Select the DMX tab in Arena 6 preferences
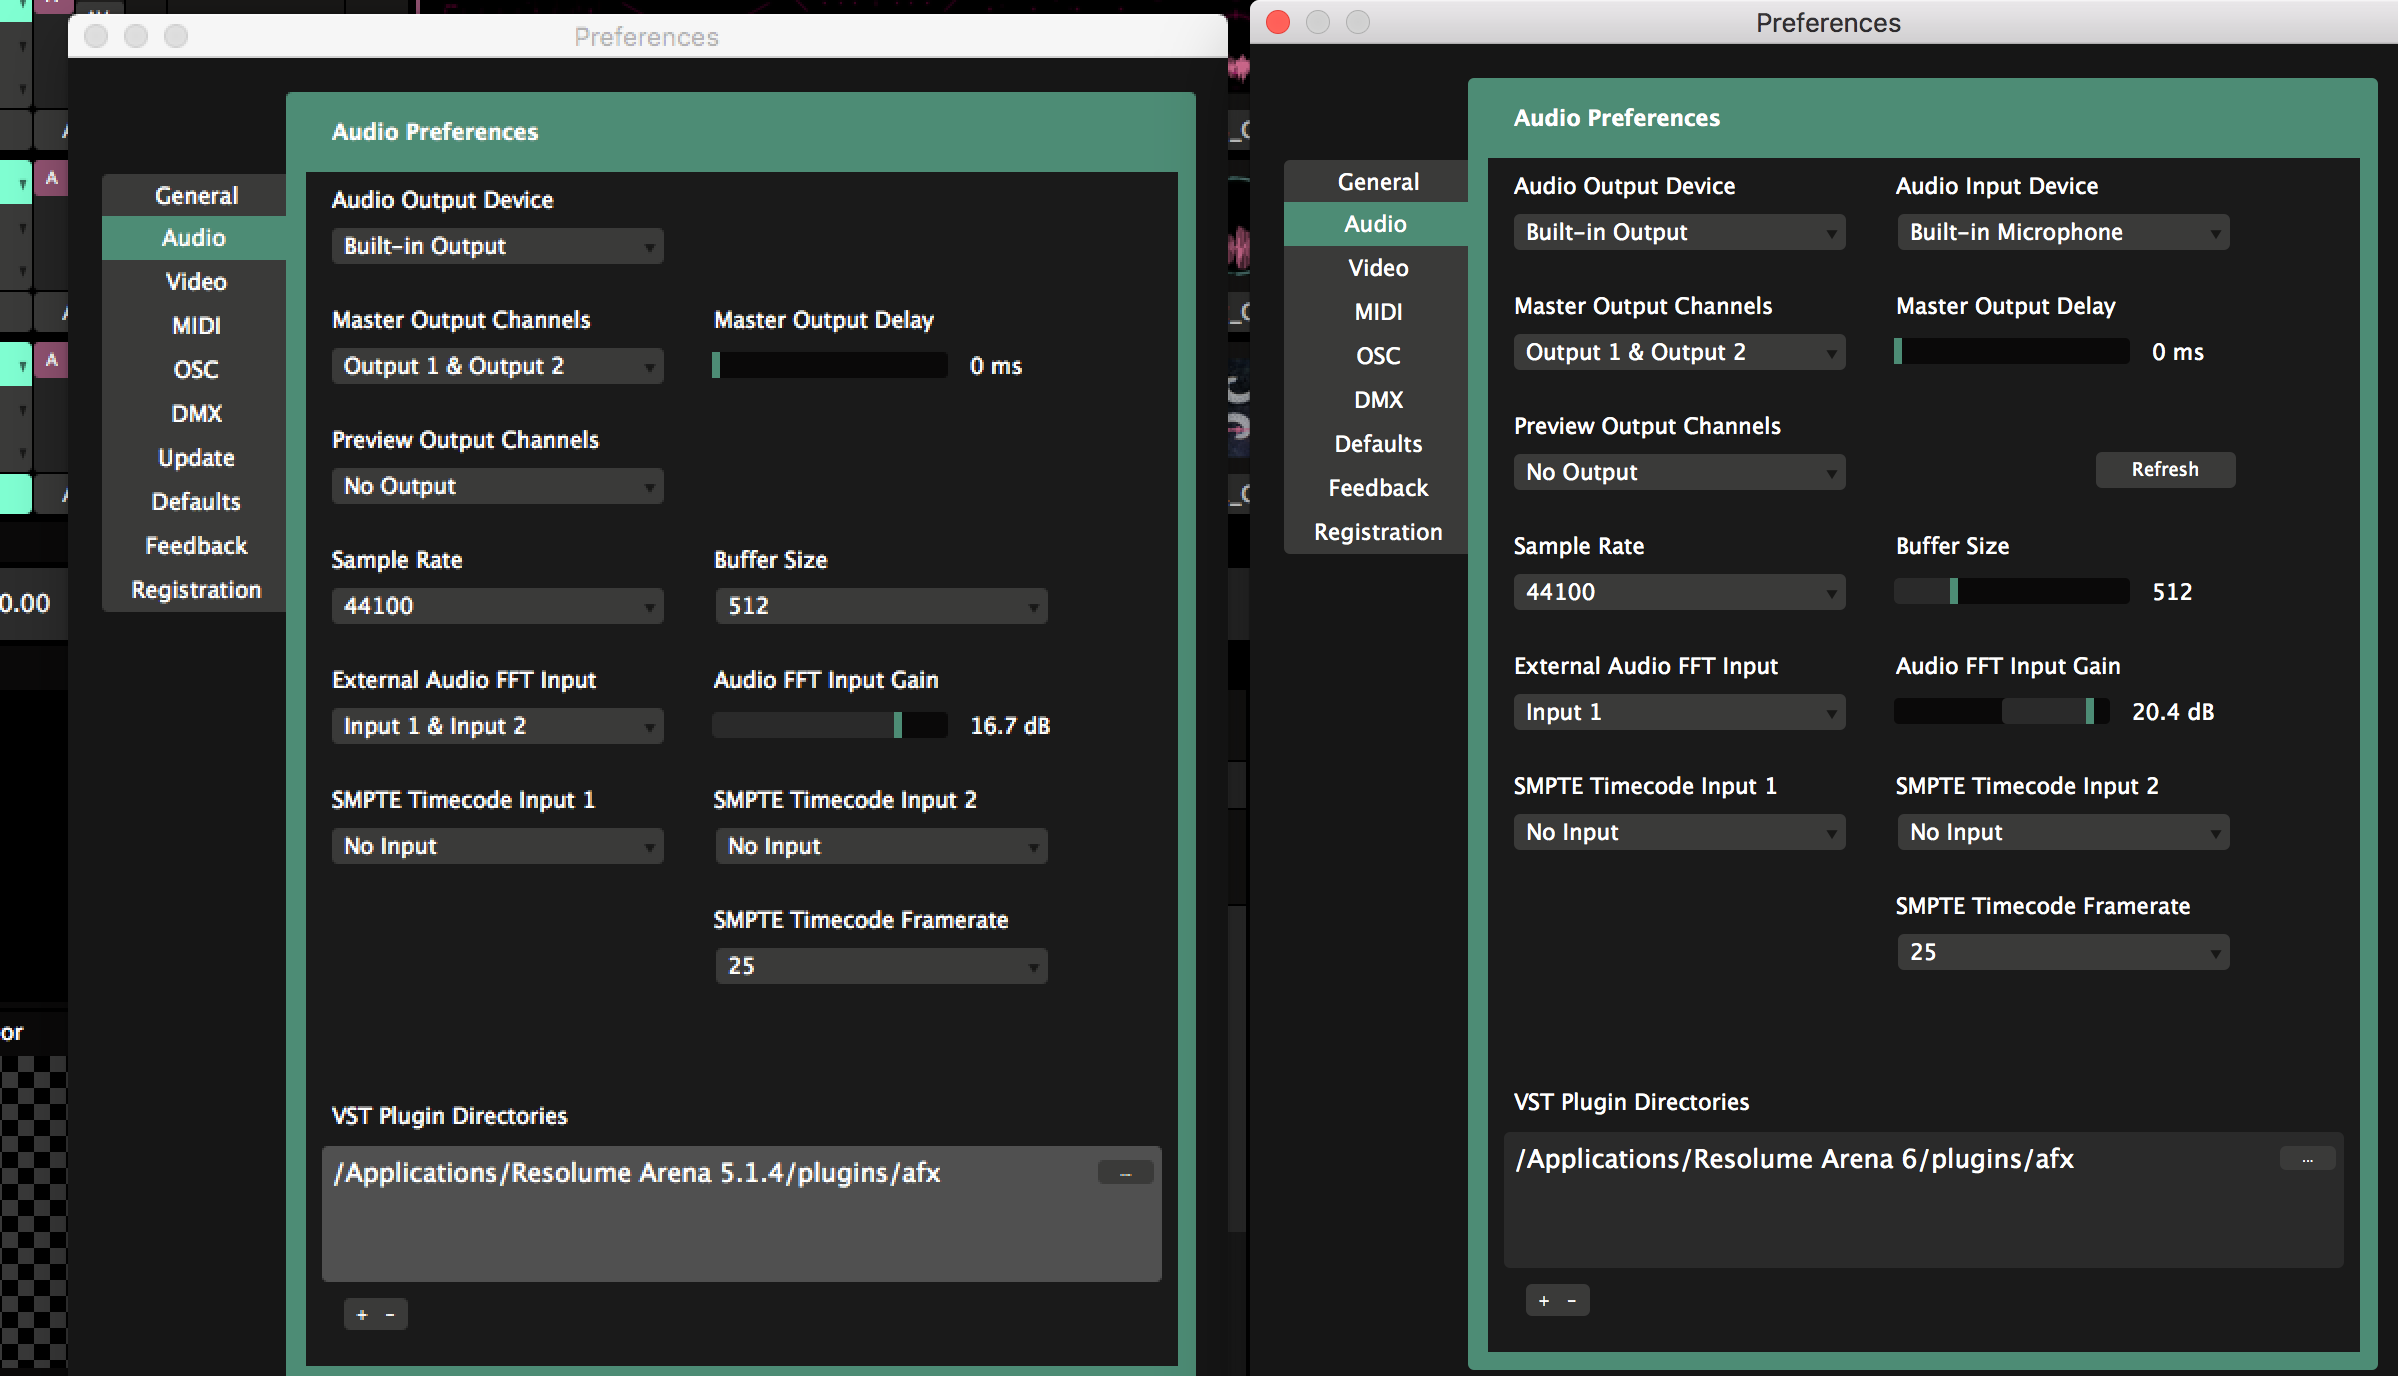Screen dimensions: 2398x1376 (1377, 400)
